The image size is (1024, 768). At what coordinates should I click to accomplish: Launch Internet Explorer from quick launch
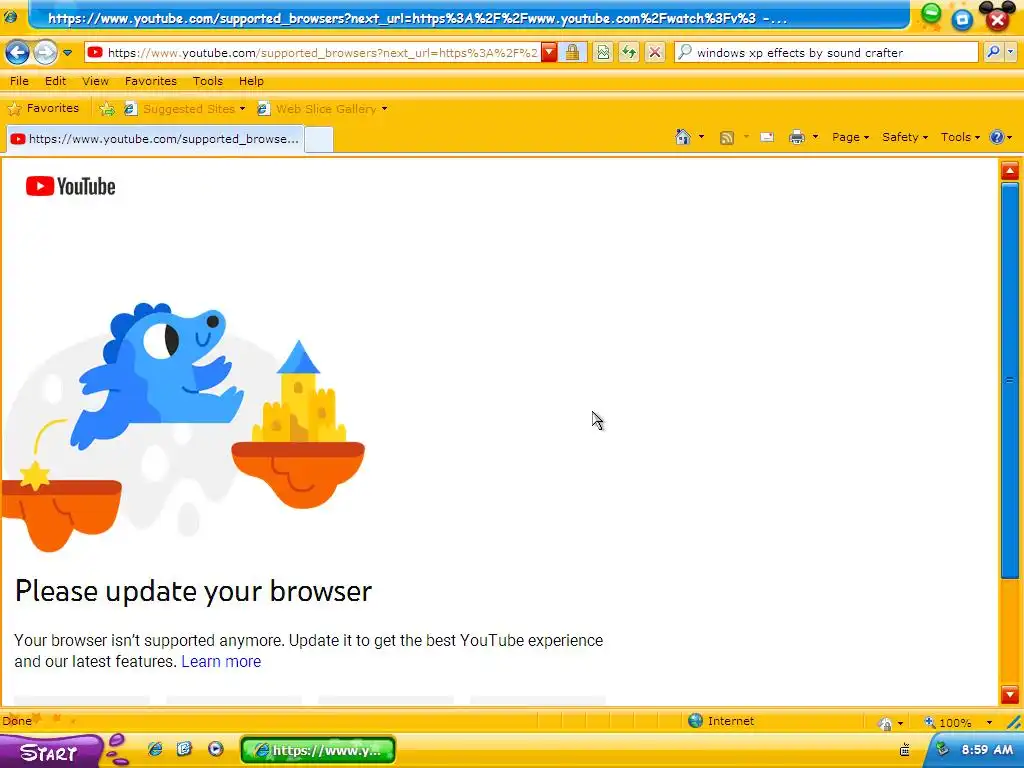tap(155, 749)
